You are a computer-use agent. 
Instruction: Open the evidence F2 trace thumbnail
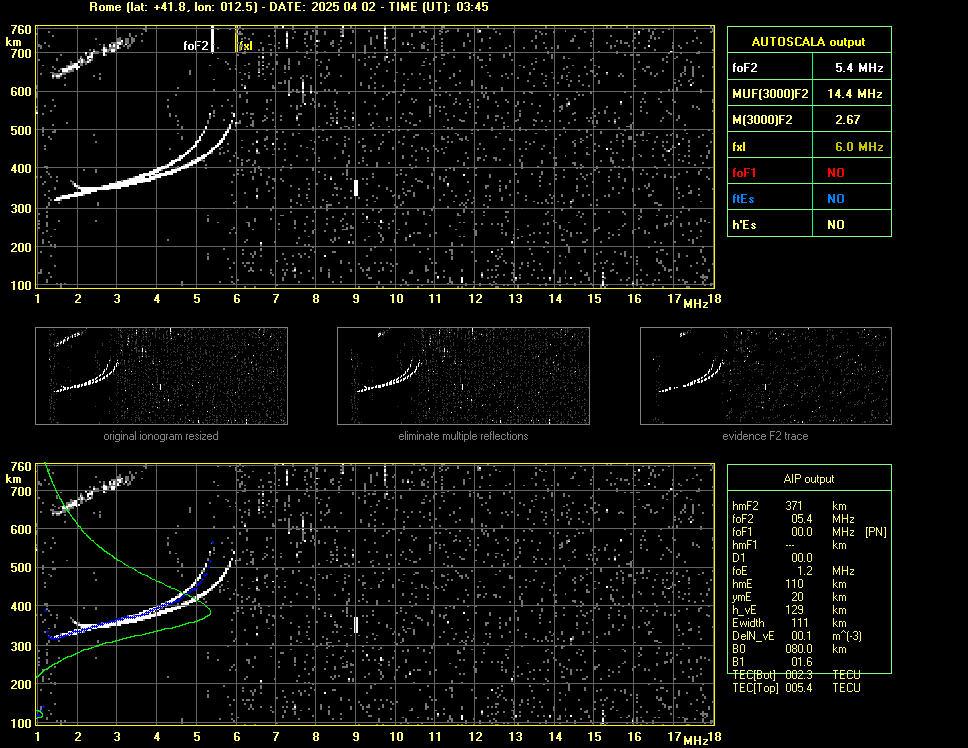pyautogui.click(x=766, y=376)
